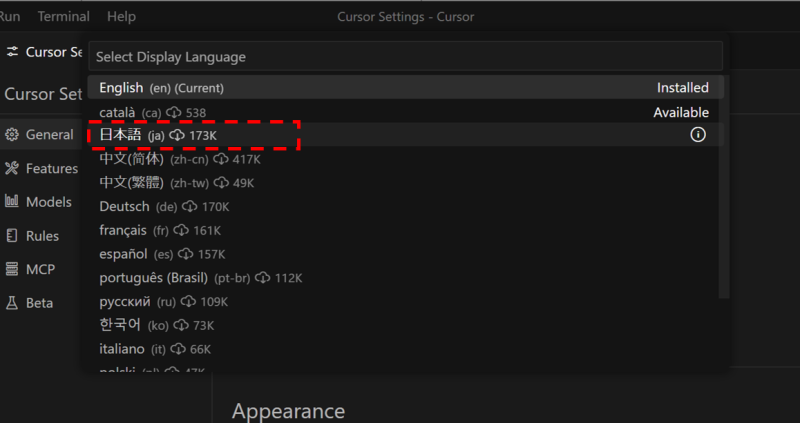Click the General gear icon in sidebar
This screenshot has width=800, height=423.
[x=12, y=135]
